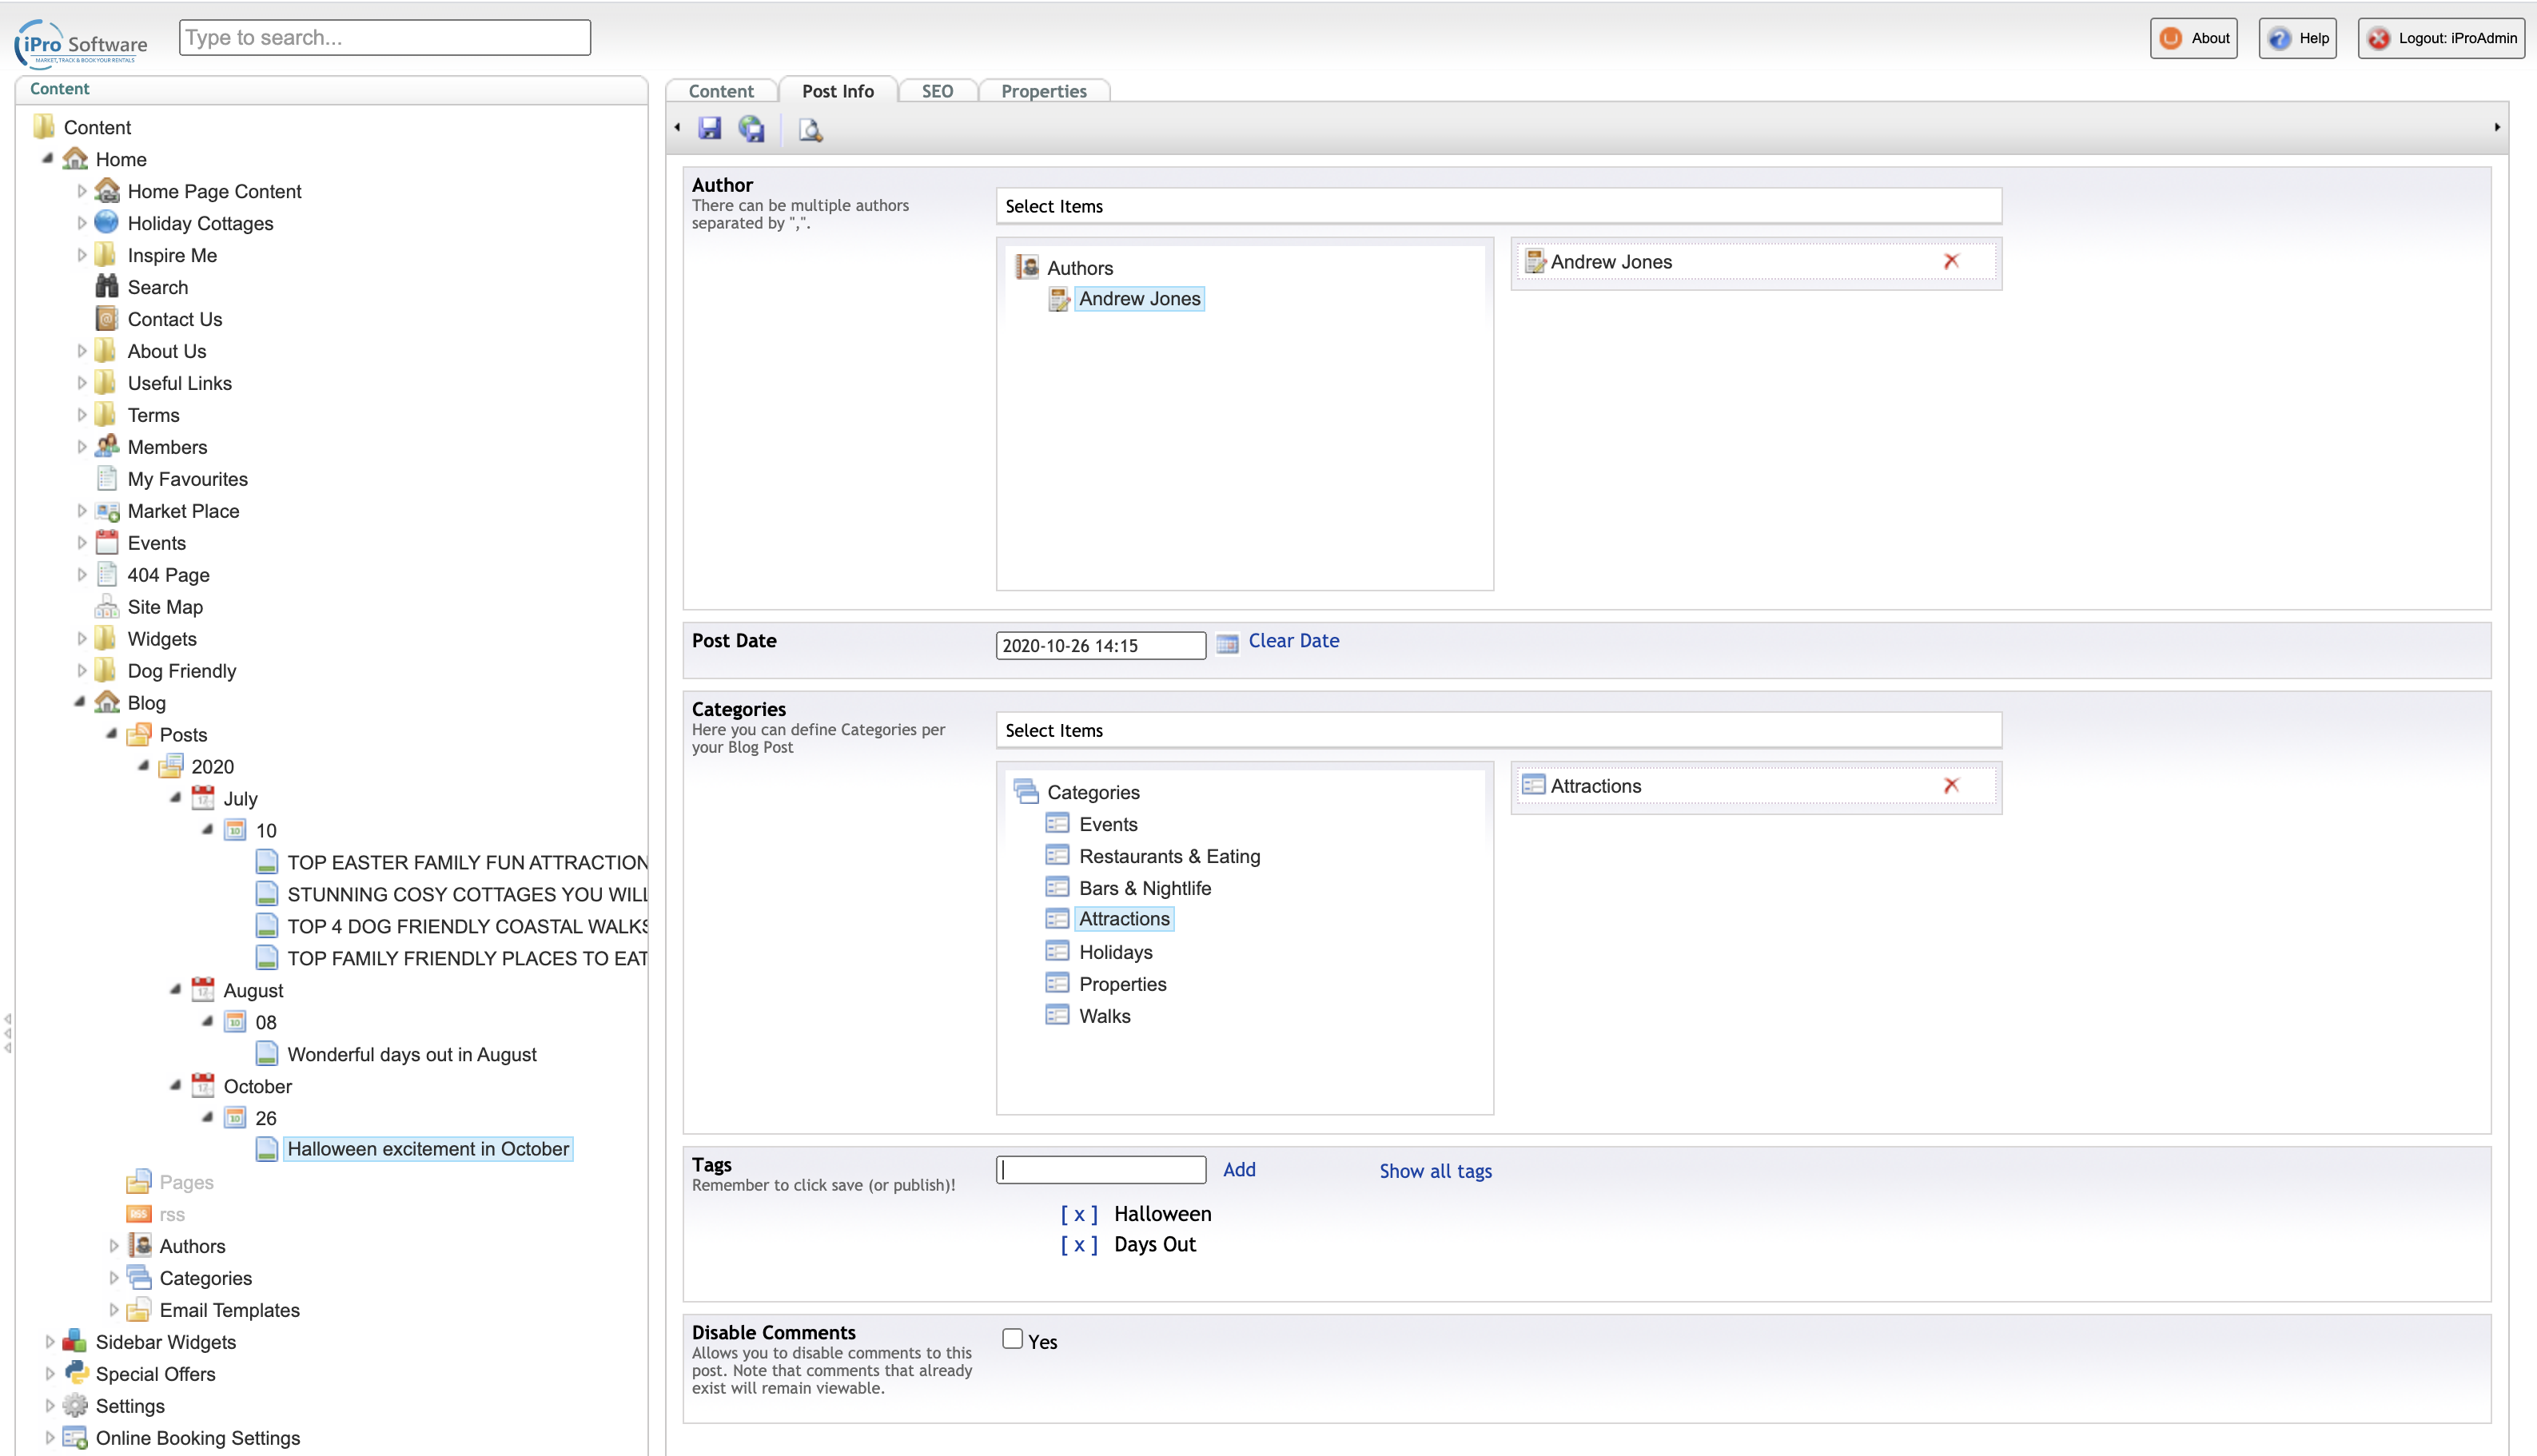Click the Save and Publish globe icon
The image size is (2537, 1456).
pyautogui.click(x=751, y=128)
